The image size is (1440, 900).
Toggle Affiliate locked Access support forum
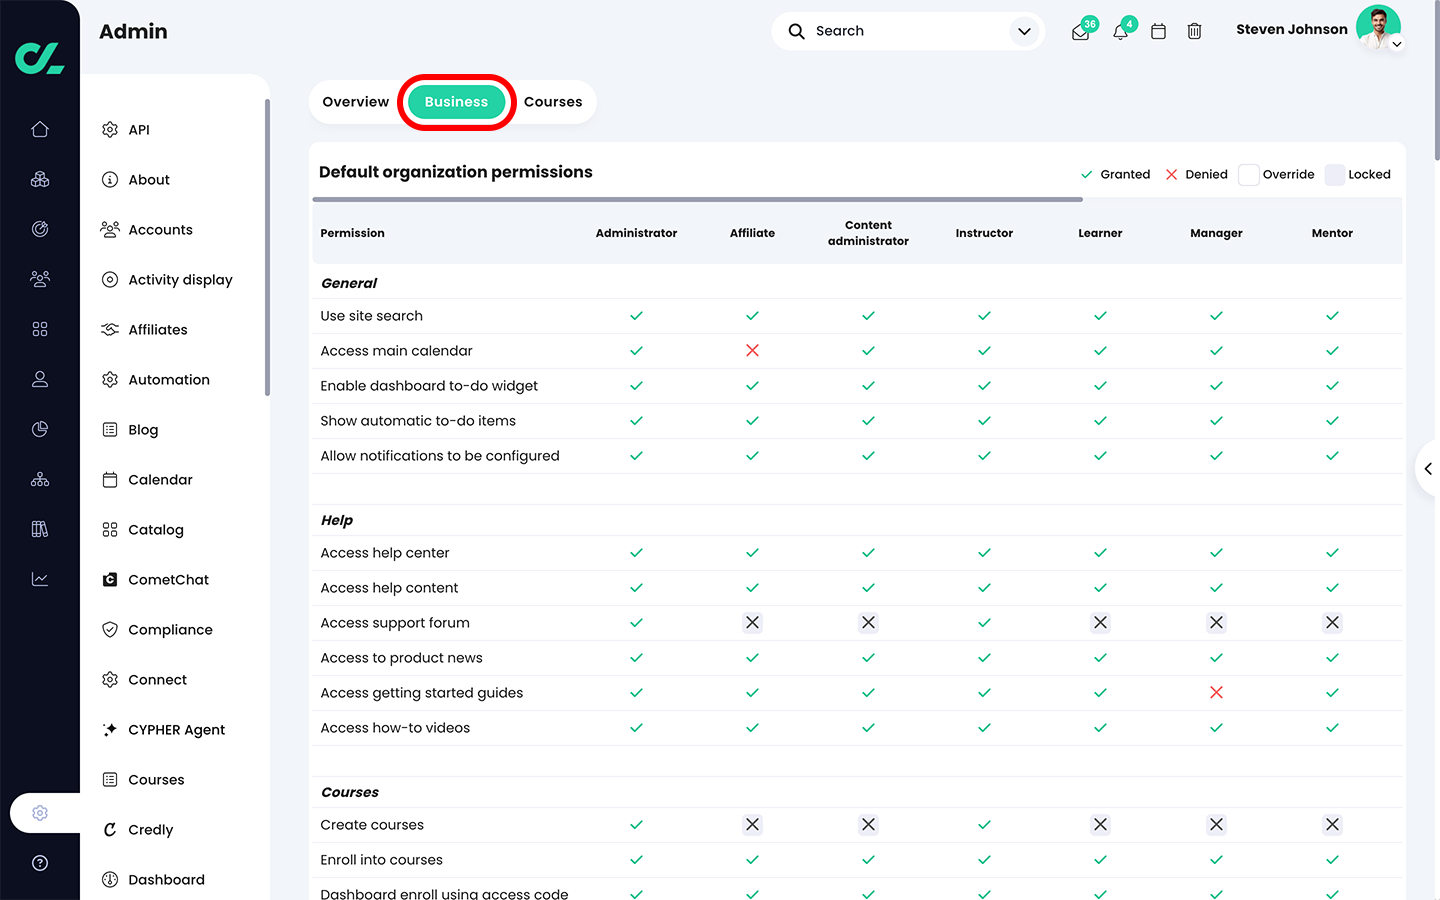752,622
